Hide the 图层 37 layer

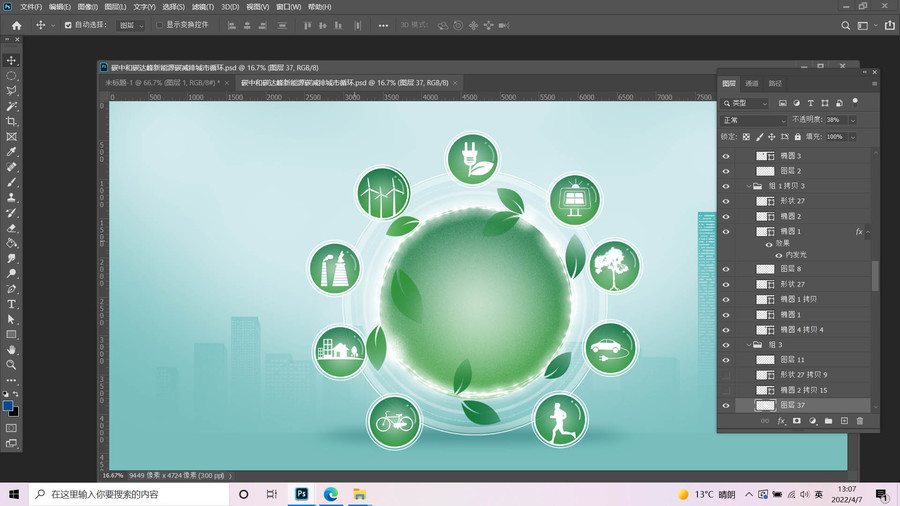click(x=726, y=406)
